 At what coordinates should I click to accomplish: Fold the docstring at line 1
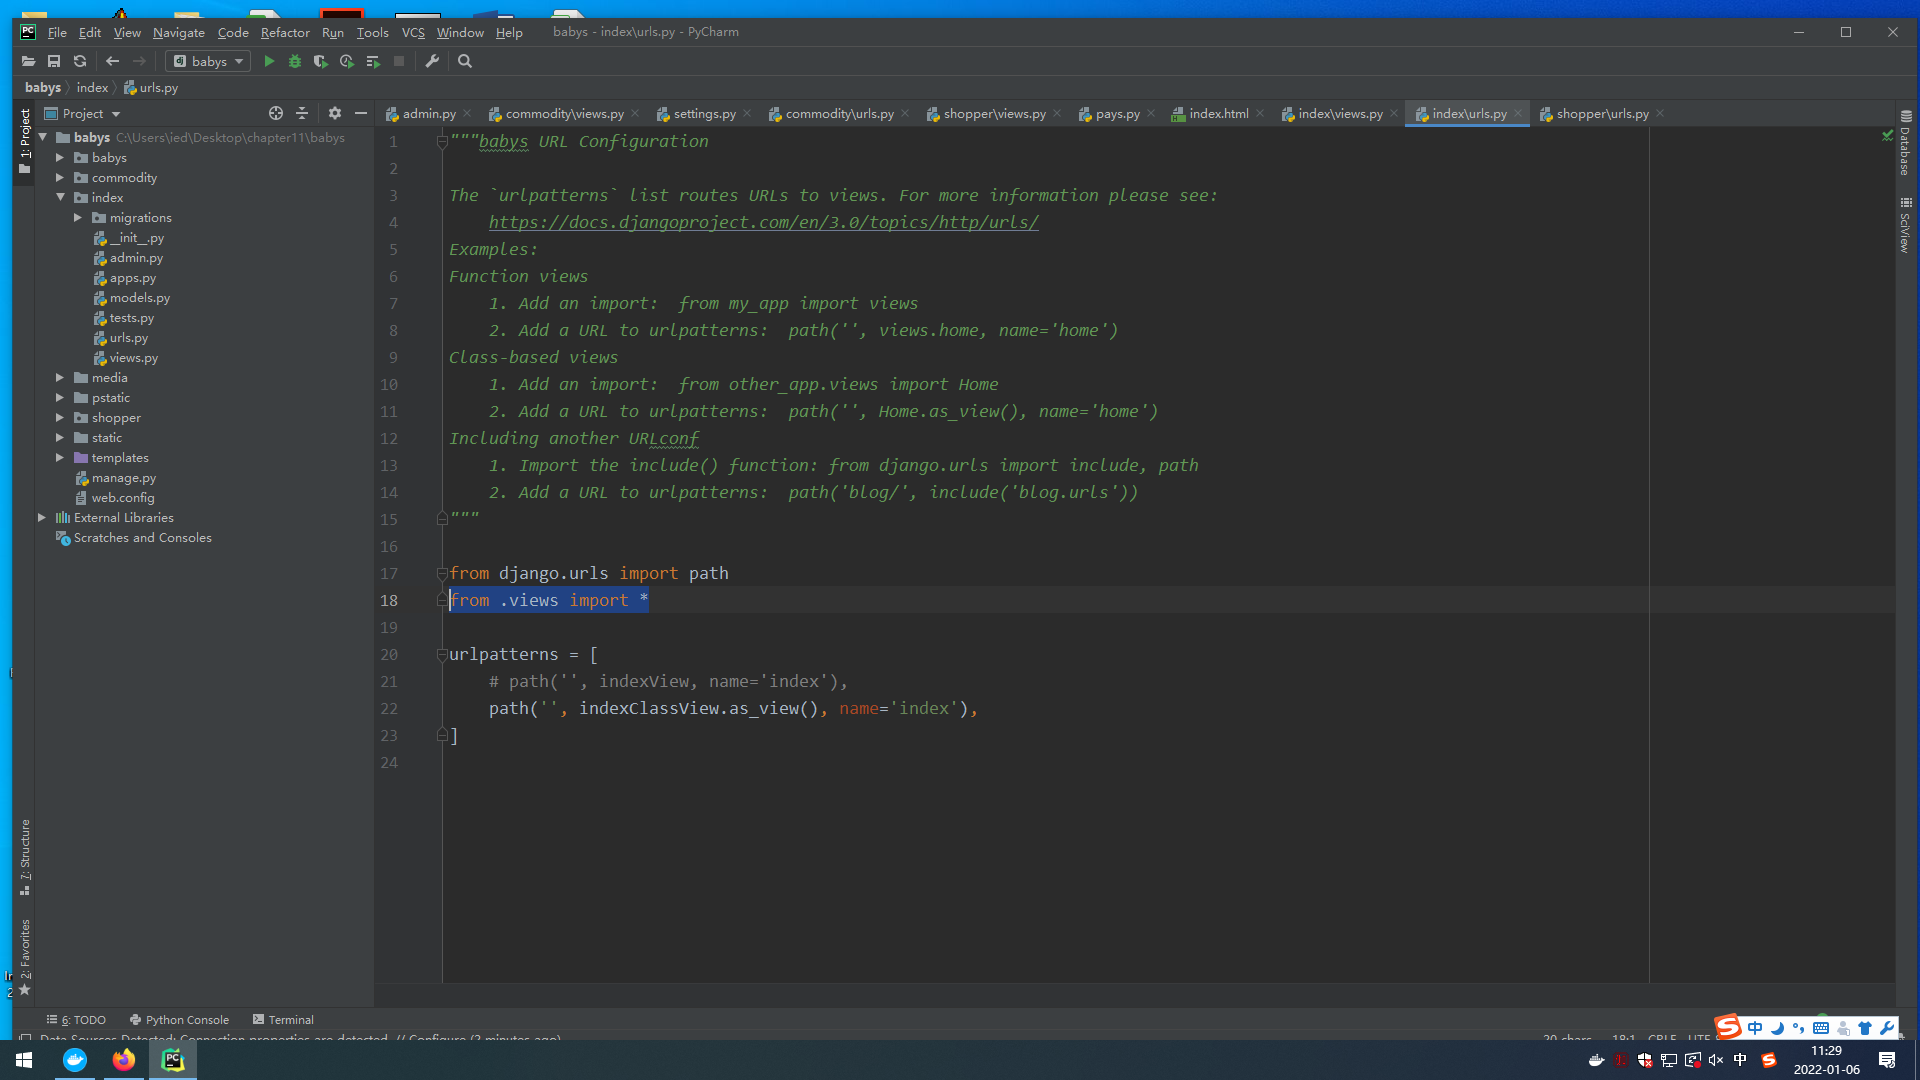tap(442, 141)
